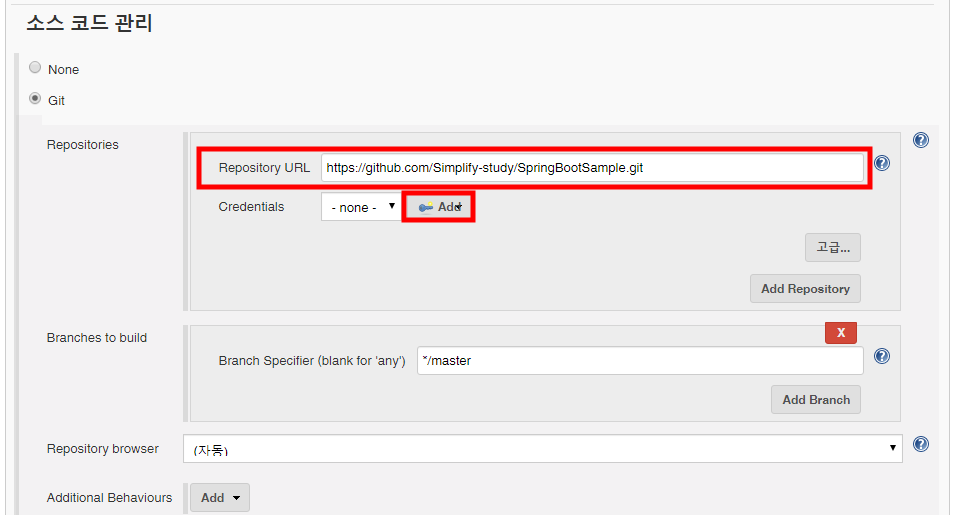This screenshot has width=958, height=515.
Task: Click the 'Credentials' label
Action: (251, 206)
